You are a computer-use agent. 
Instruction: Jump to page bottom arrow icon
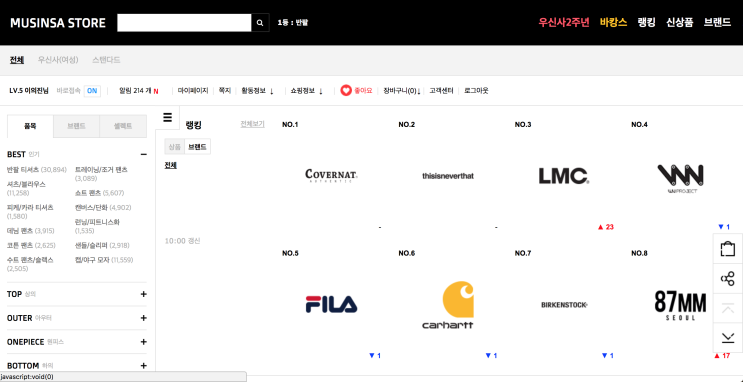coord(727,338)
